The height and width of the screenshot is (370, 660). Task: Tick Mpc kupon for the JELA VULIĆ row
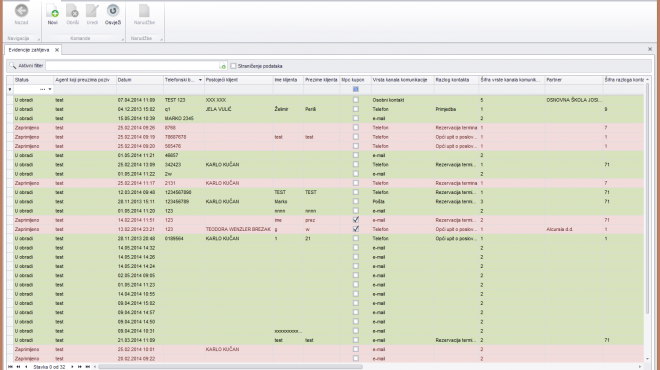[x=356, y=109]
